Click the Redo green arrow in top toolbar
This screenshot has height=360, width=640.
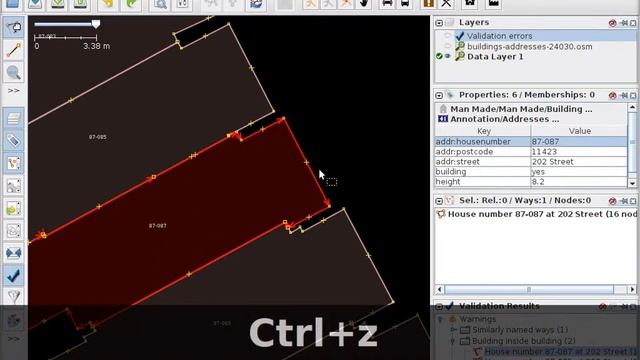click(131, 4)
